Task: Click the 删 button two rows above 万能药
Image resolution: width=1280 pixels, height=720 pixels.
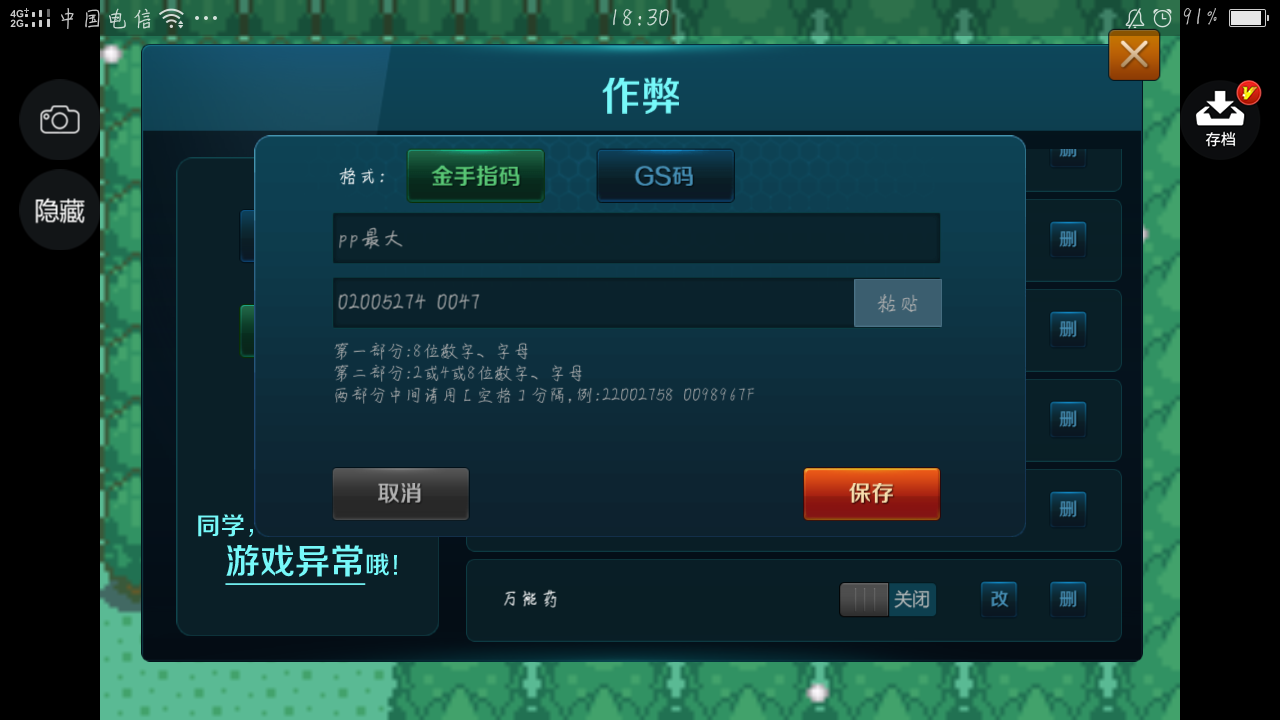Action: (1068, 419)
